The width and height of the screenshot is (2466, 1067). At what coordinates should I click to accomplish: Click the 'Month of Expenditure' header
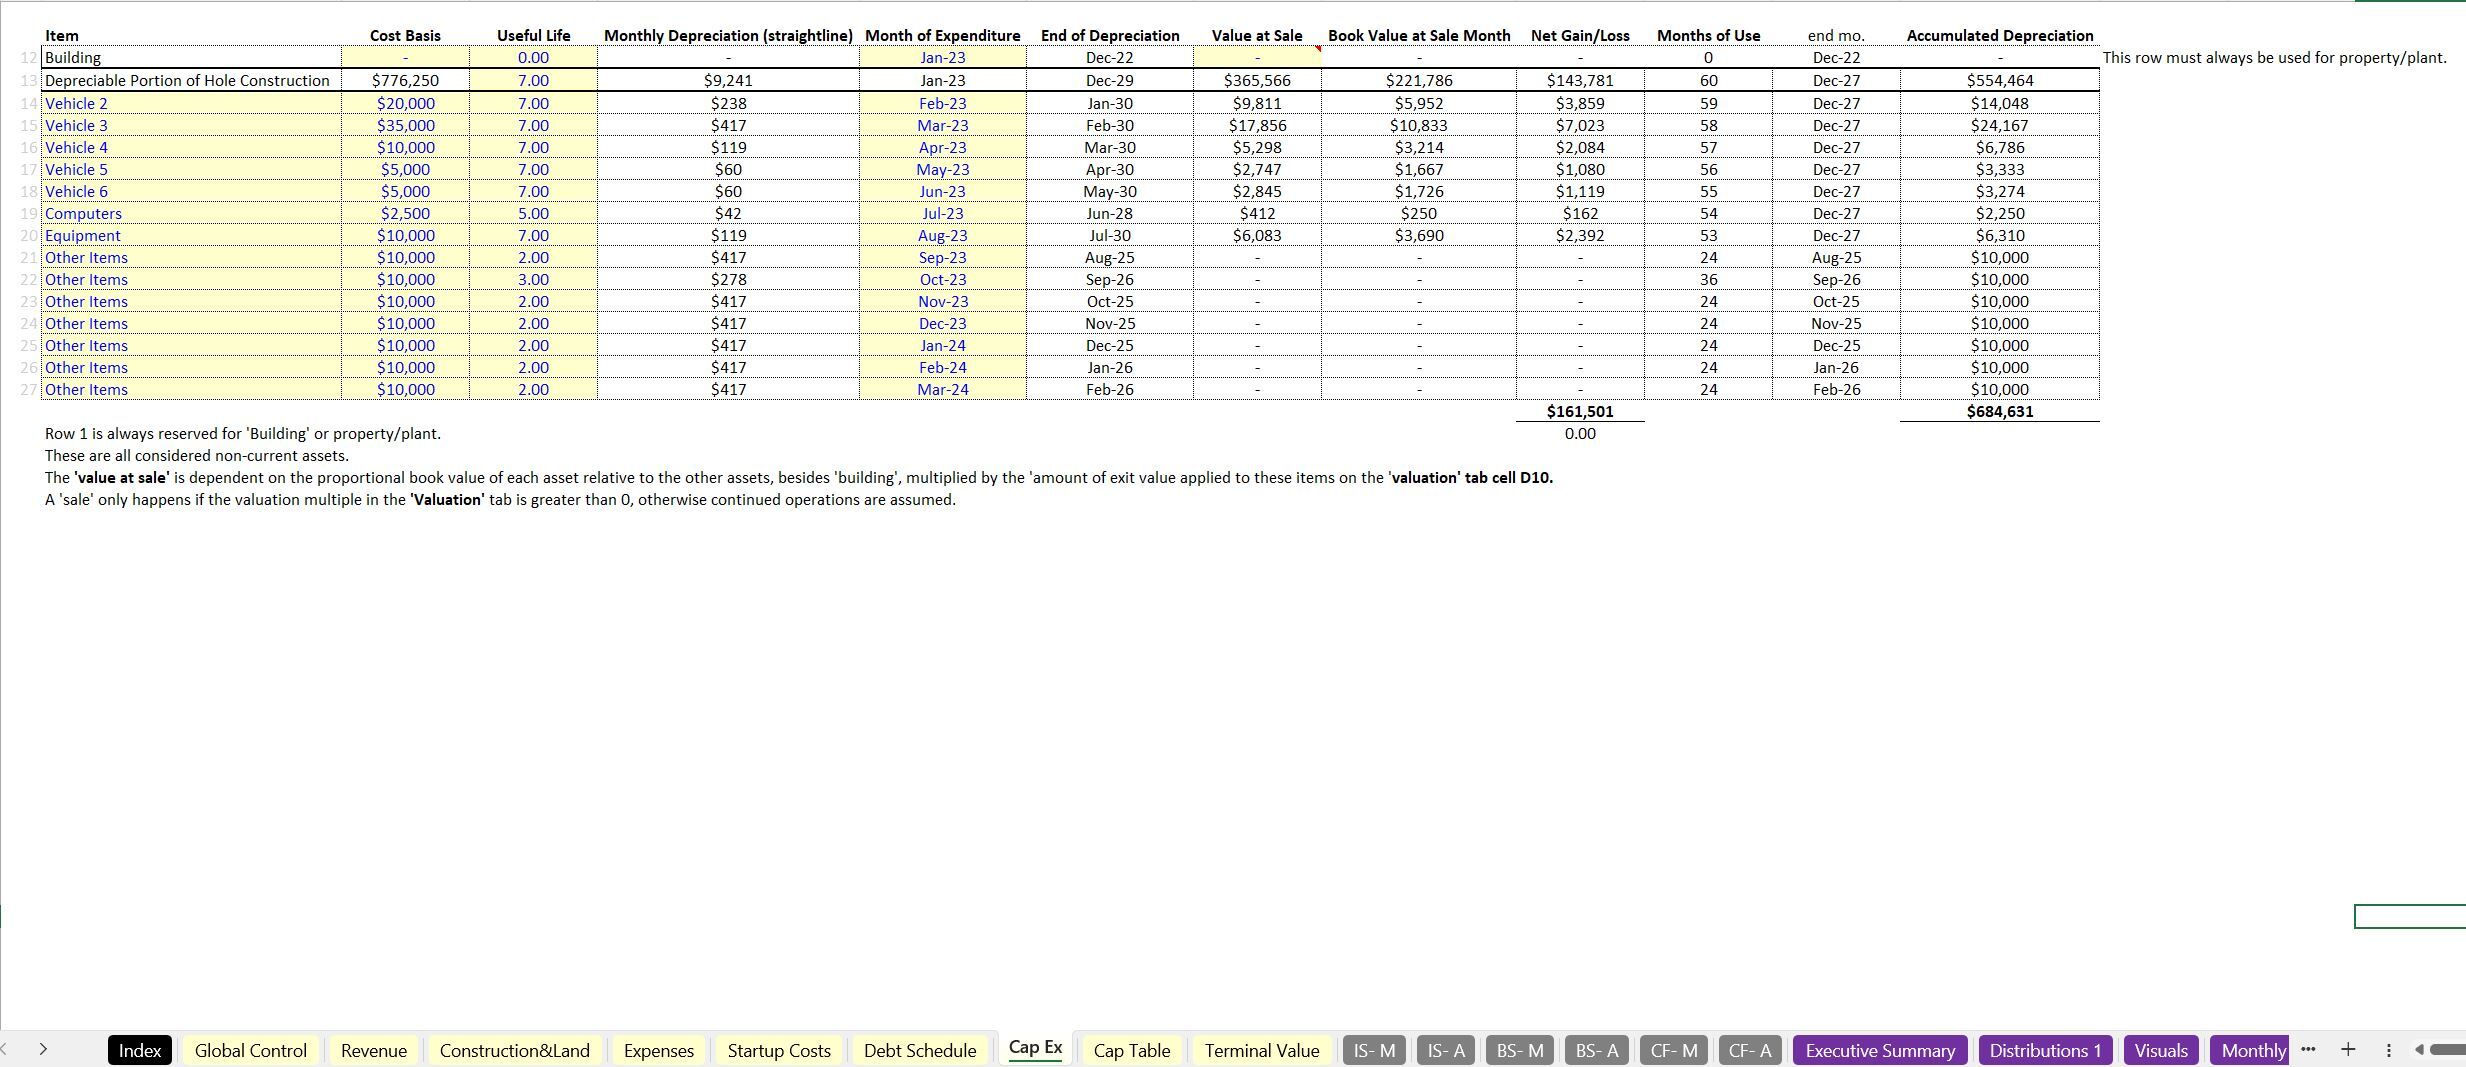[943, 35]
